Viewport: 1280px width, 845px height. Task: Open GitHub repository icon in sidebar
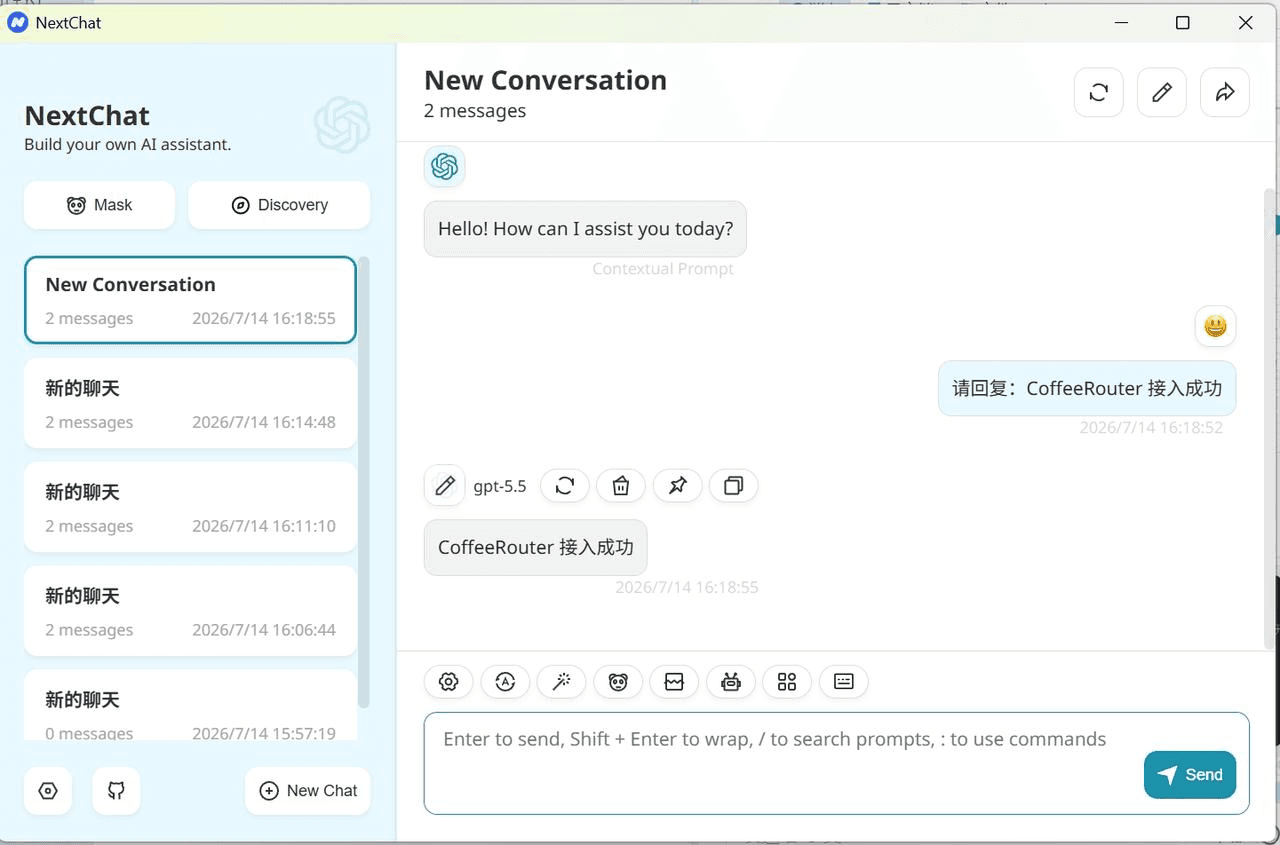click(x=116, y=791)
